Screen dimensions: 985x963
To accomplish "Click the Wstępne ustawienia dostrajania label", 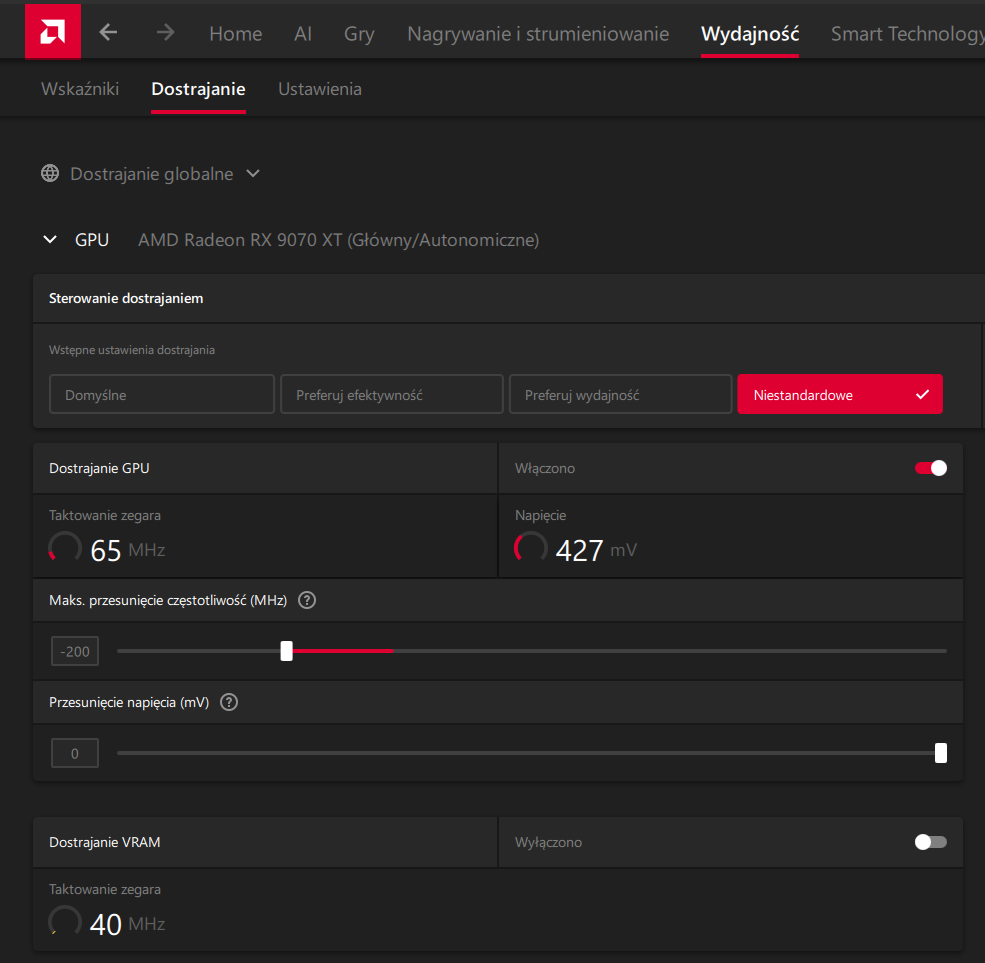I will tap(132, 350).
